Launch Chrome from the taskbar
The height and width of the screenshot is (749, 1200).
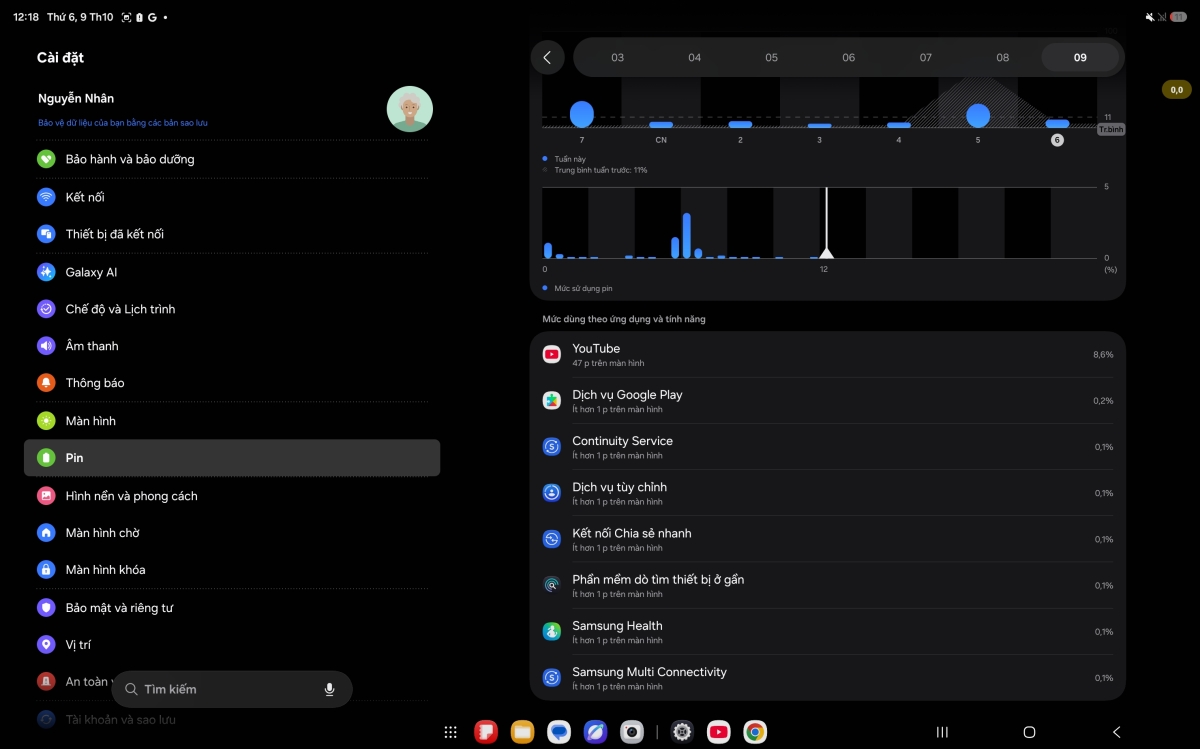point(755,732)
